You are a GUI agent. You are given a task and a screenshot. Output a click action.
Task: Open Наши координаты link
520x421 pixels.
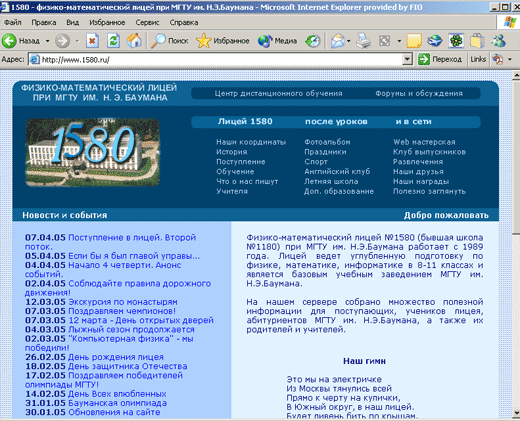click(x=251, y=142)
